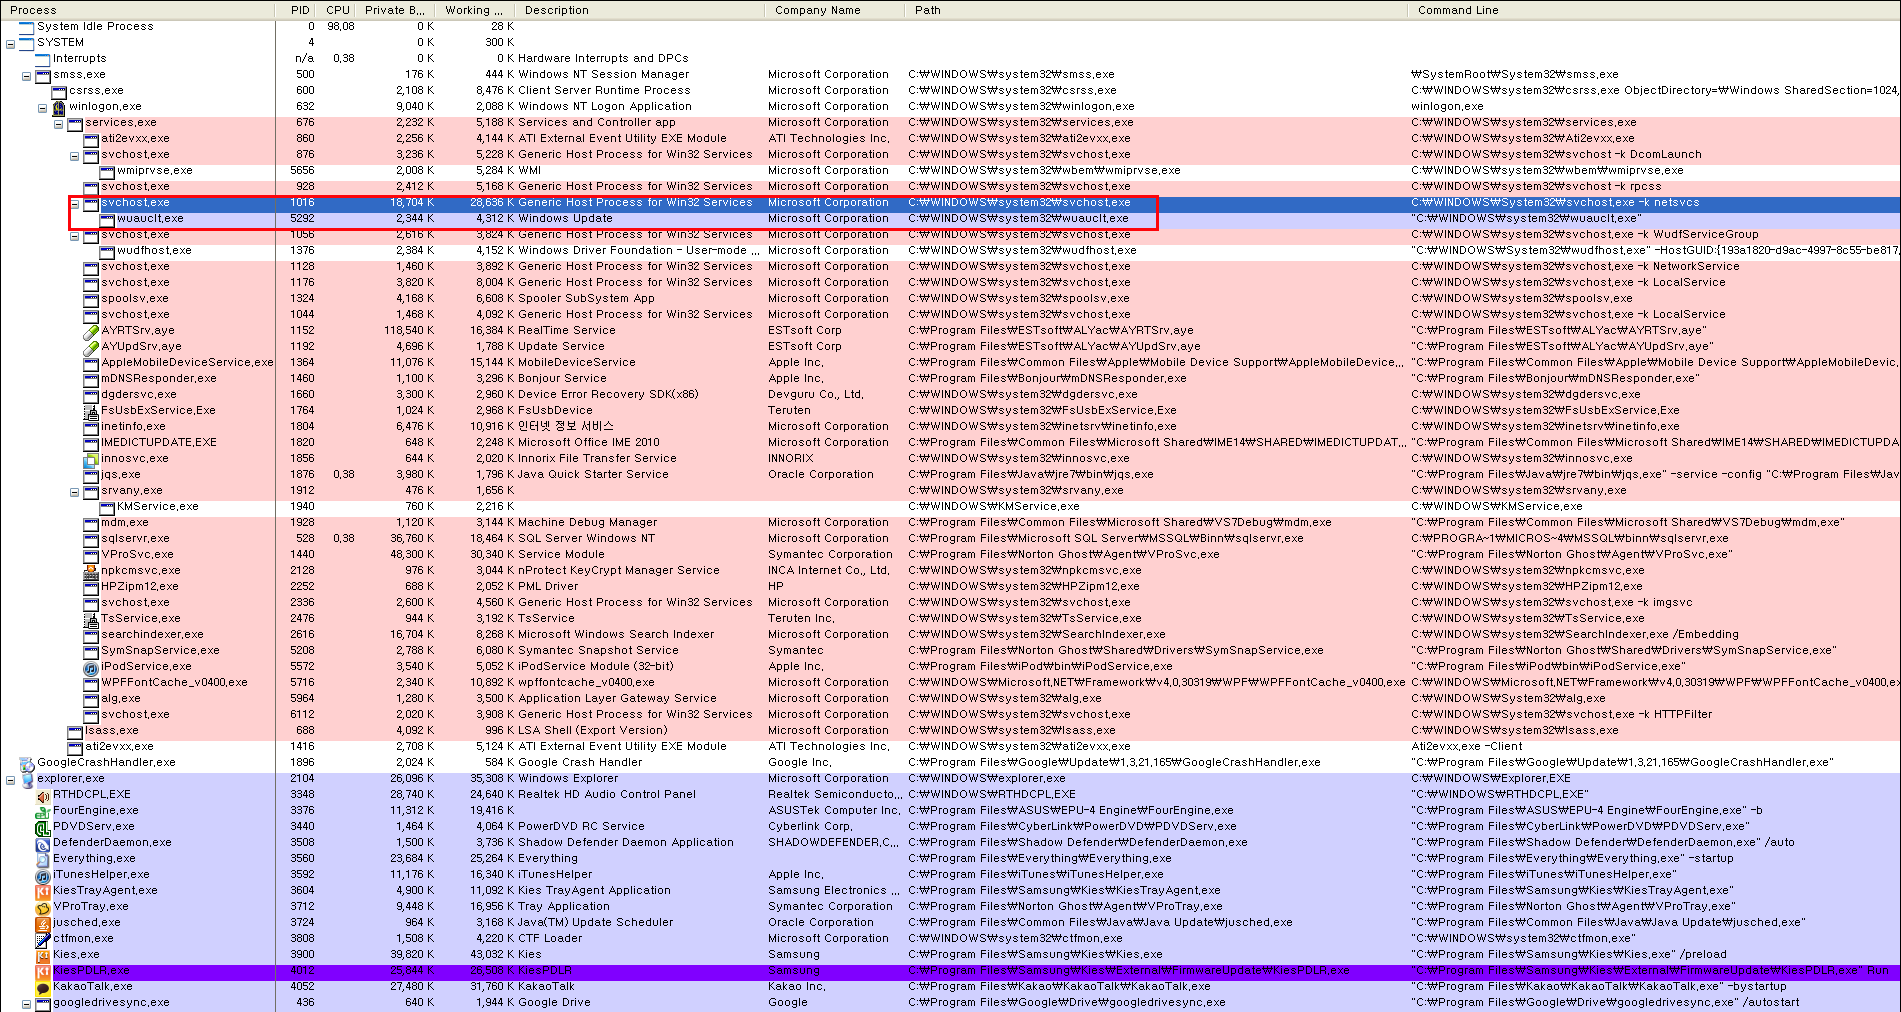The height and width of the screenshot is (1012, 1901).
Task: Click the TsService.exe process icon
Action: pyautogui.click(x=91, y=619)
